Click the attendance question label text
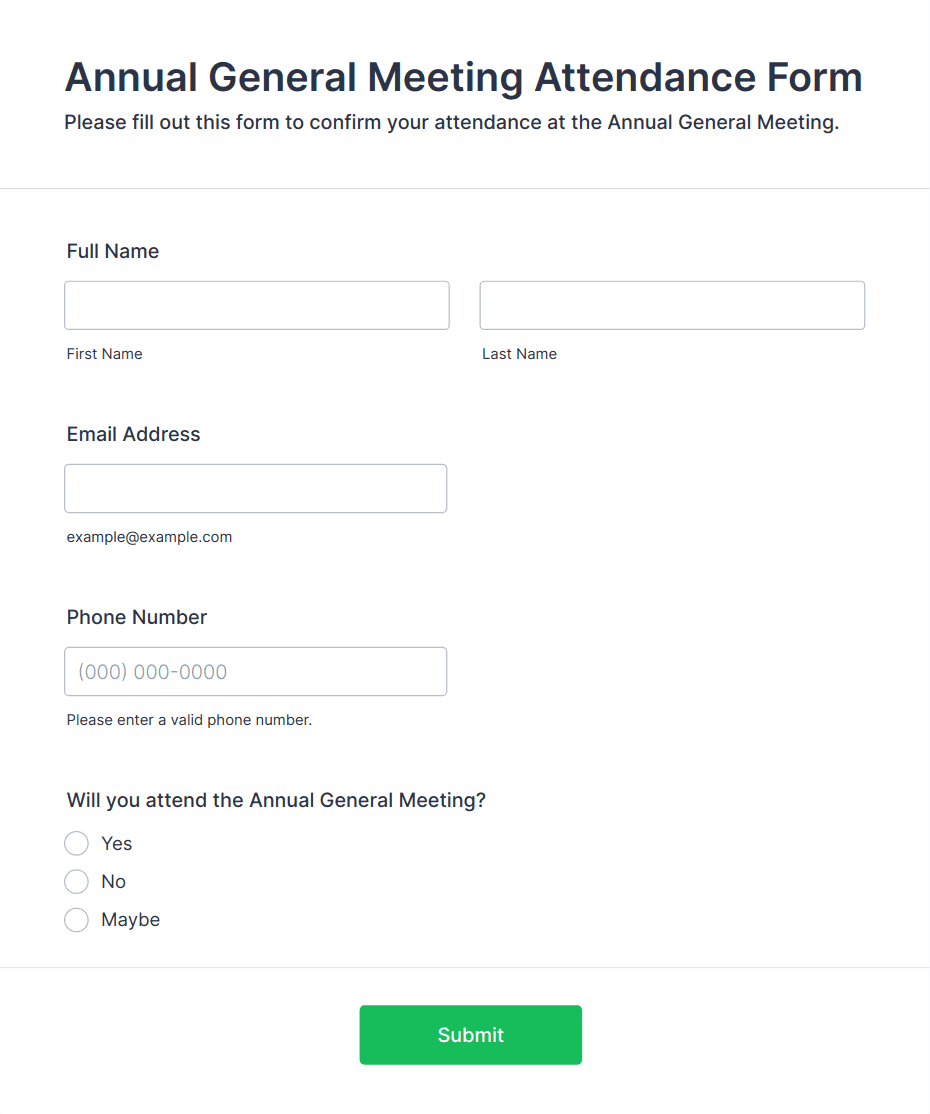930x1114 pixels. (276, 801)
